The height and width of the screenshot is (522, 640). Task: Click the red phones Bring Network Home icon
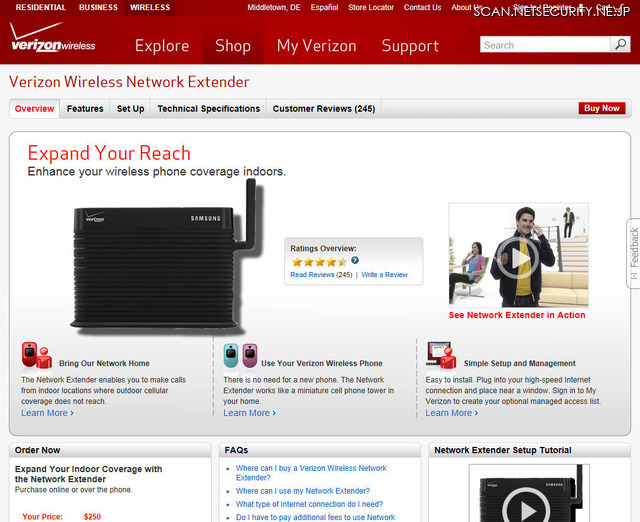click(36, 355)
